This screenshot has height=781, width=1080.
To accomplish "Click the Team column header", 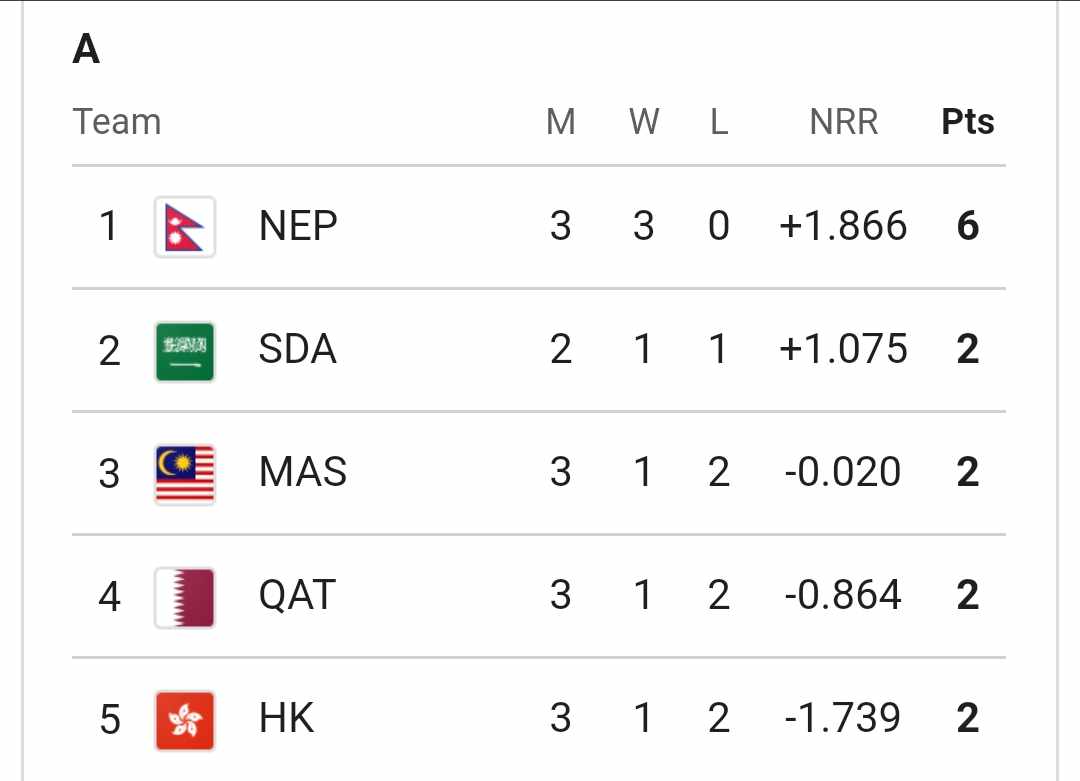I will click(x=117, y=122).
